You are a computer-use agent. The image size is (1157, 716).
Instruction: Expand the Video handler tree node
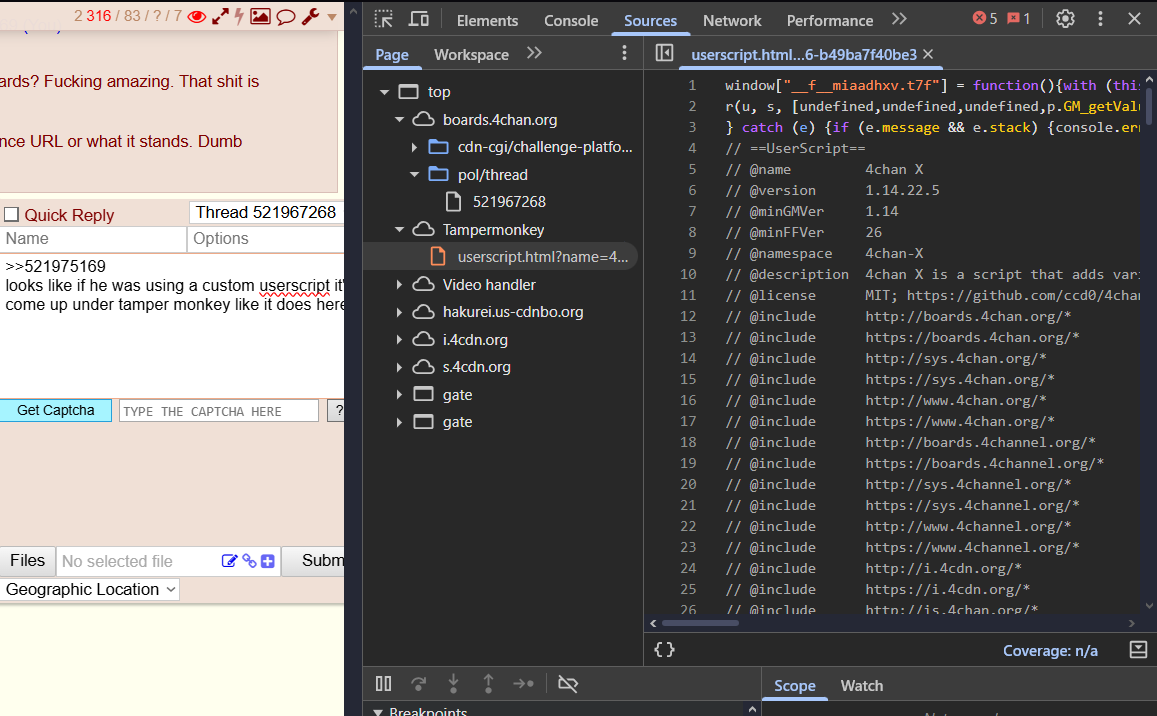point(399,285)
